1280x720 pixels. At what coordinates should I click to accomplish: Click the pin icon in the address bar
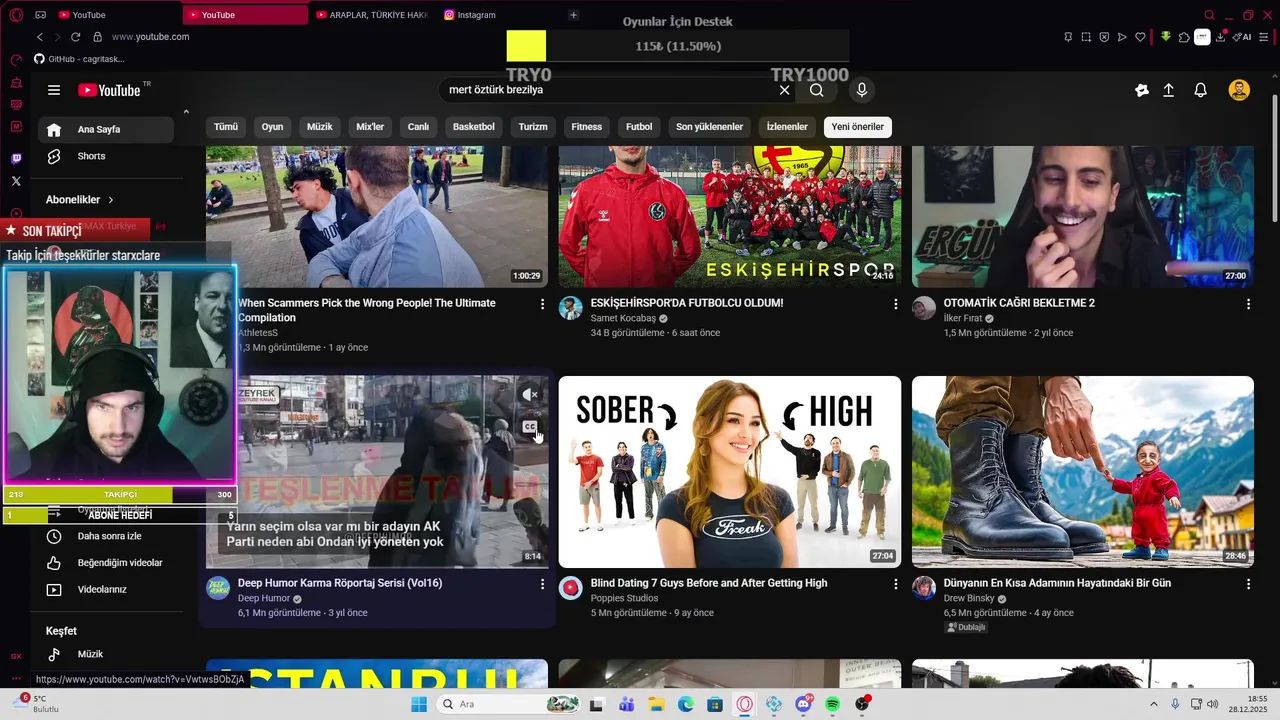(1068, 37)
